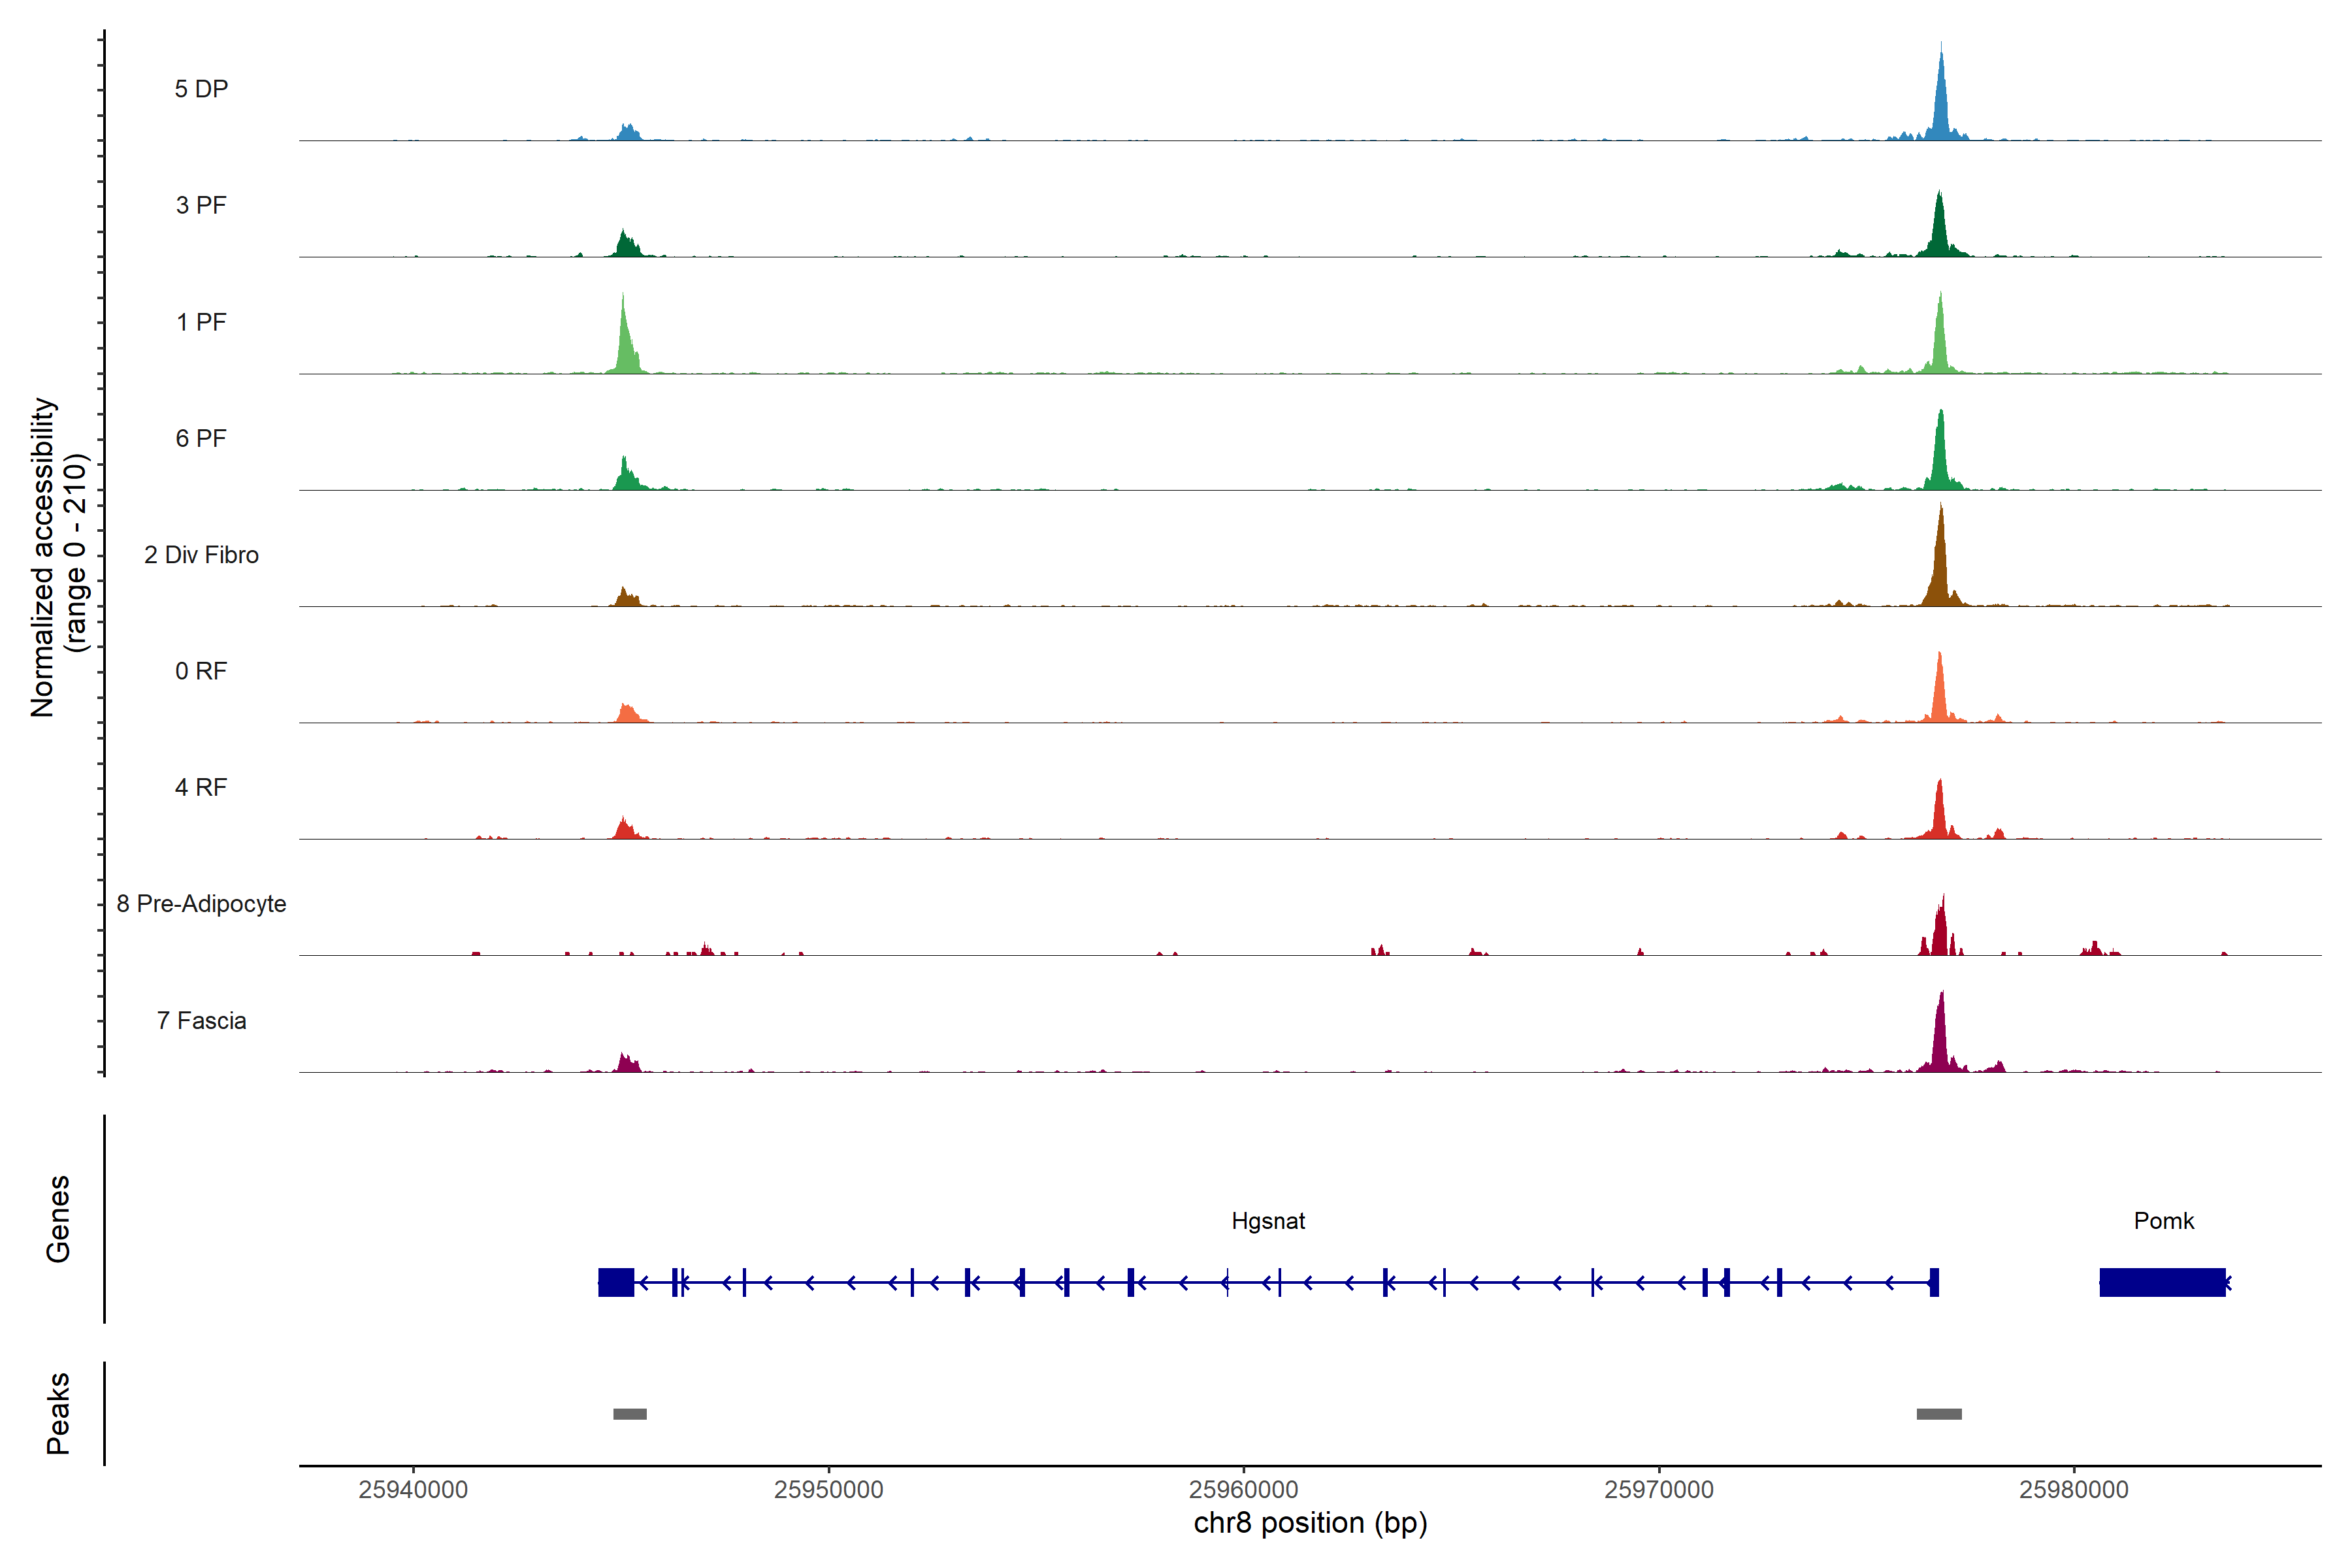Click the Pomk gene body rectangle
This screenshot has height=1568, width=2352.
pyautogui.click(x=2162, y=1282)
